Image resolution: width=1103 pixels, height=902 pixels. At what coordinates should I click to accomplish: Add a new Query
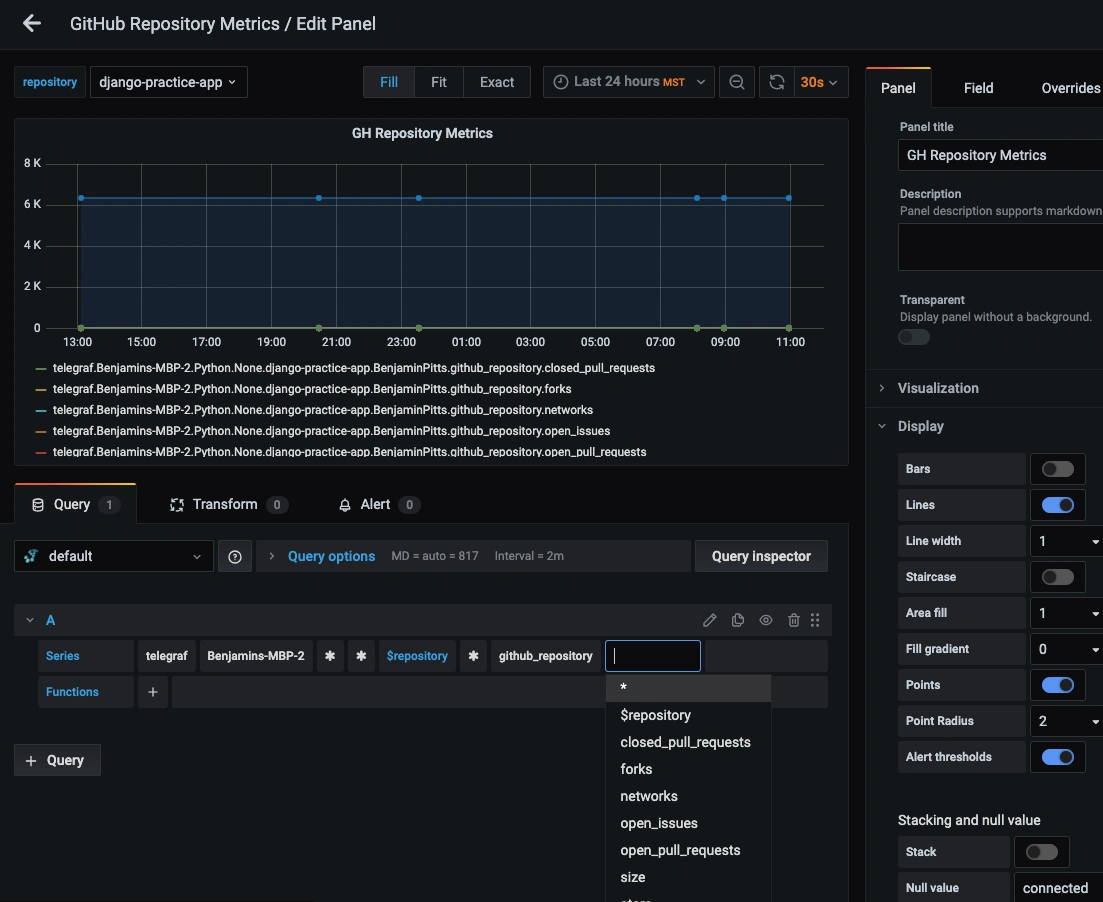coord(57,761)
